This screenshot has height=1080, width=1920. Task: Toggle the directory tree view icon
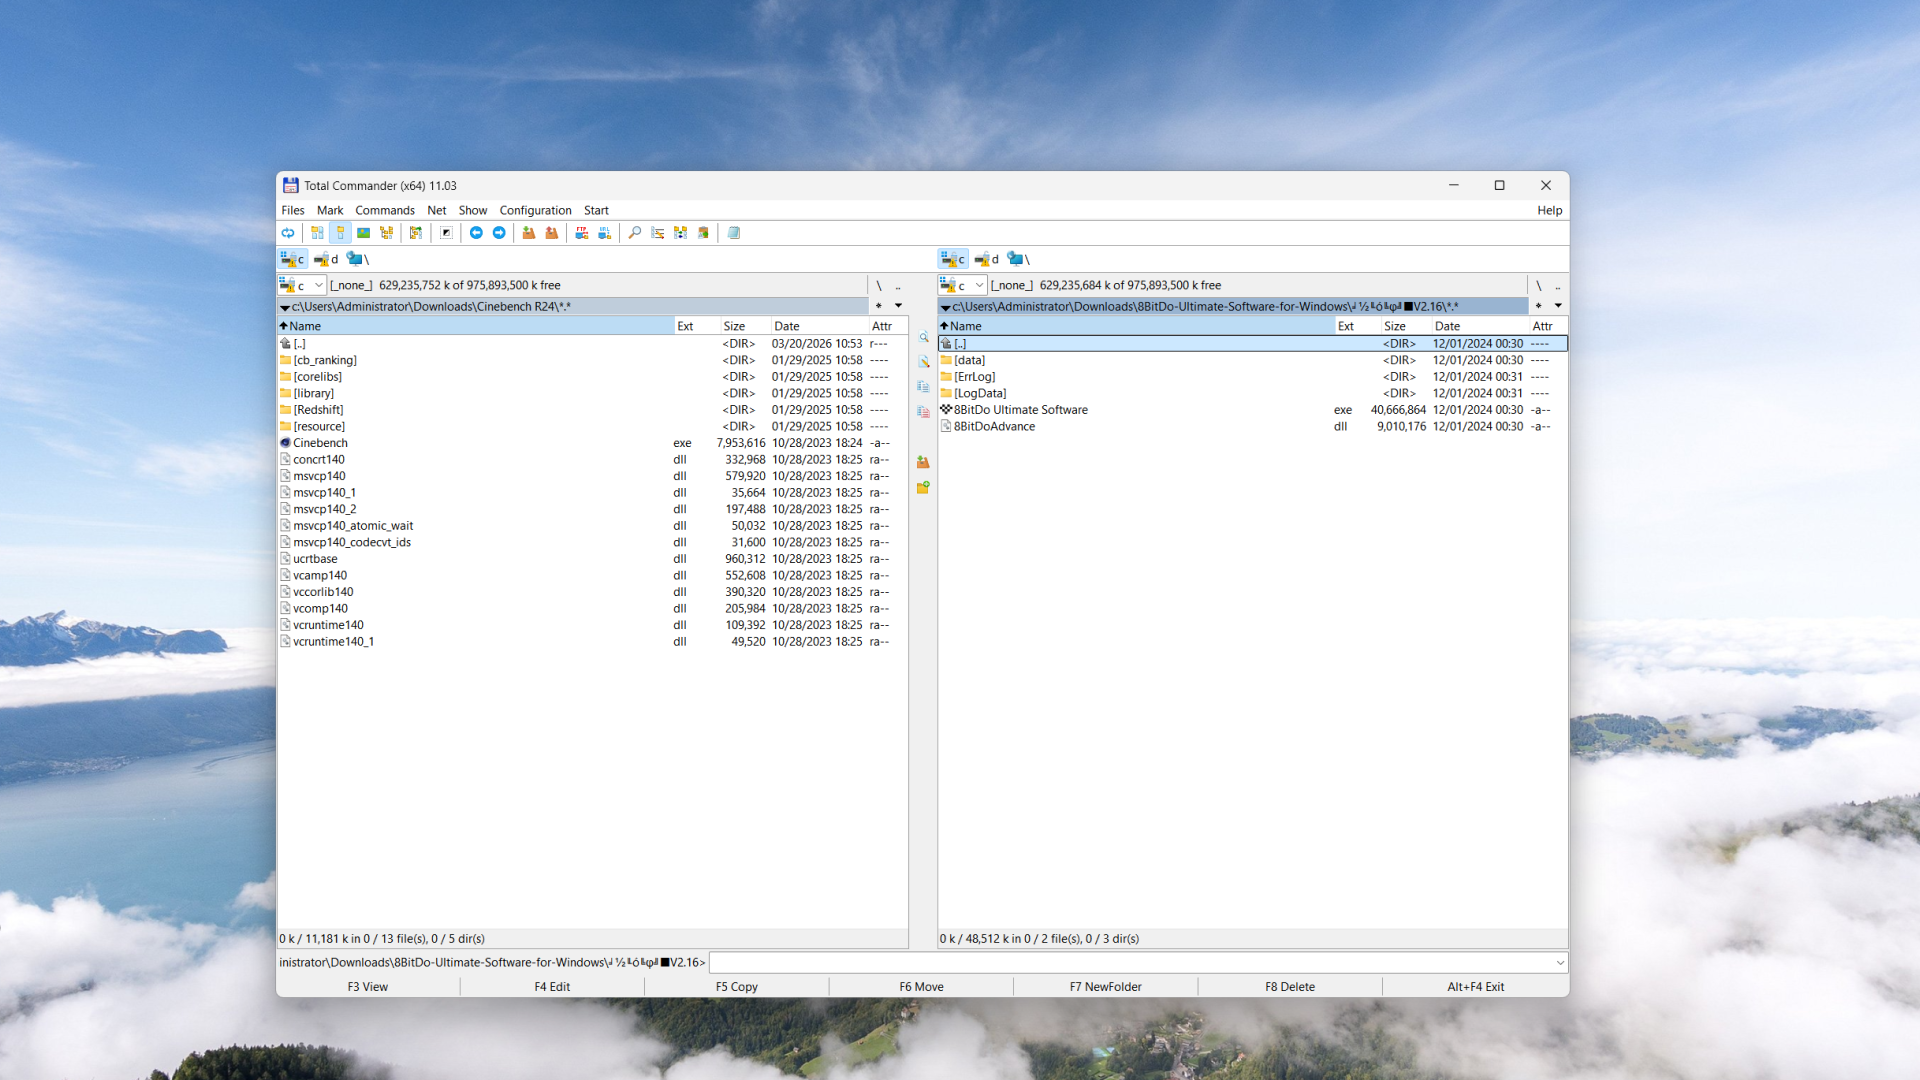[386, 233]
